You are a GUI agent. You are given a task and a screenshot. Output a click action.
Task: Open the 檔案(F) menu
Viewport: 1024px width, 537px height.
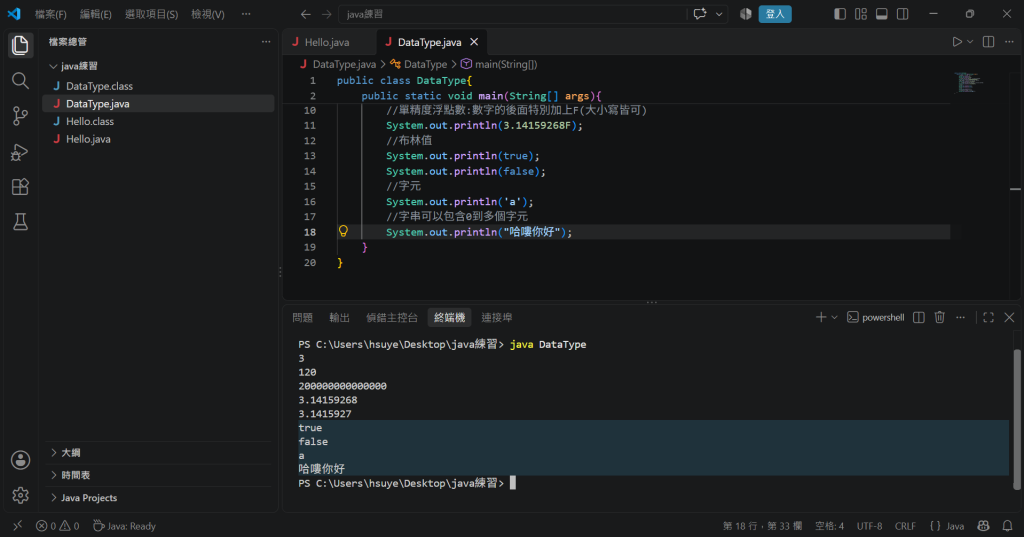tap(50, 14)
